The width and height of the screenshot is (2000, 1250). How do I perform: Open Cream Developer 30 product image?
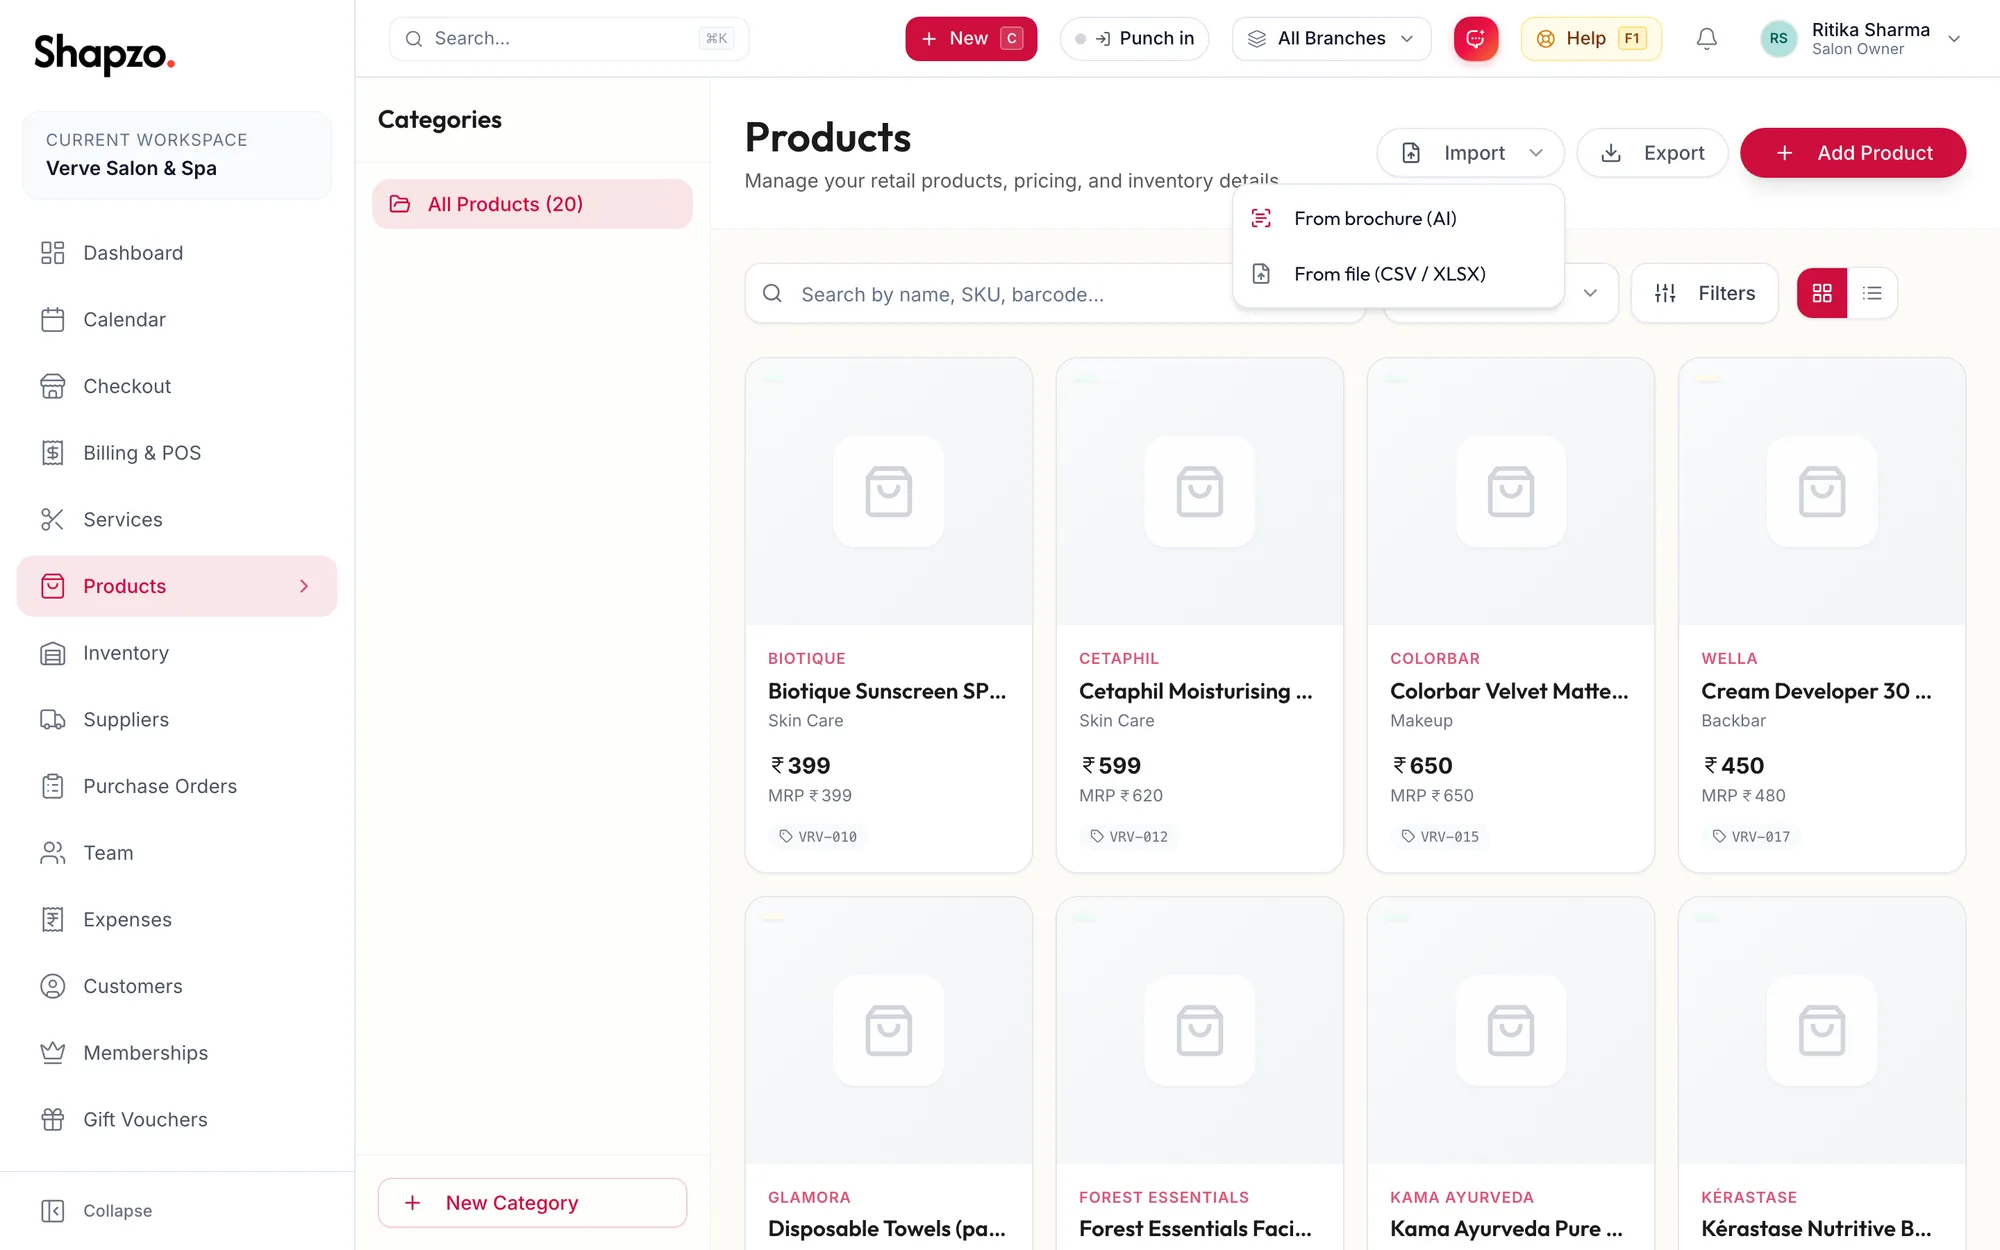point(1822,492)
